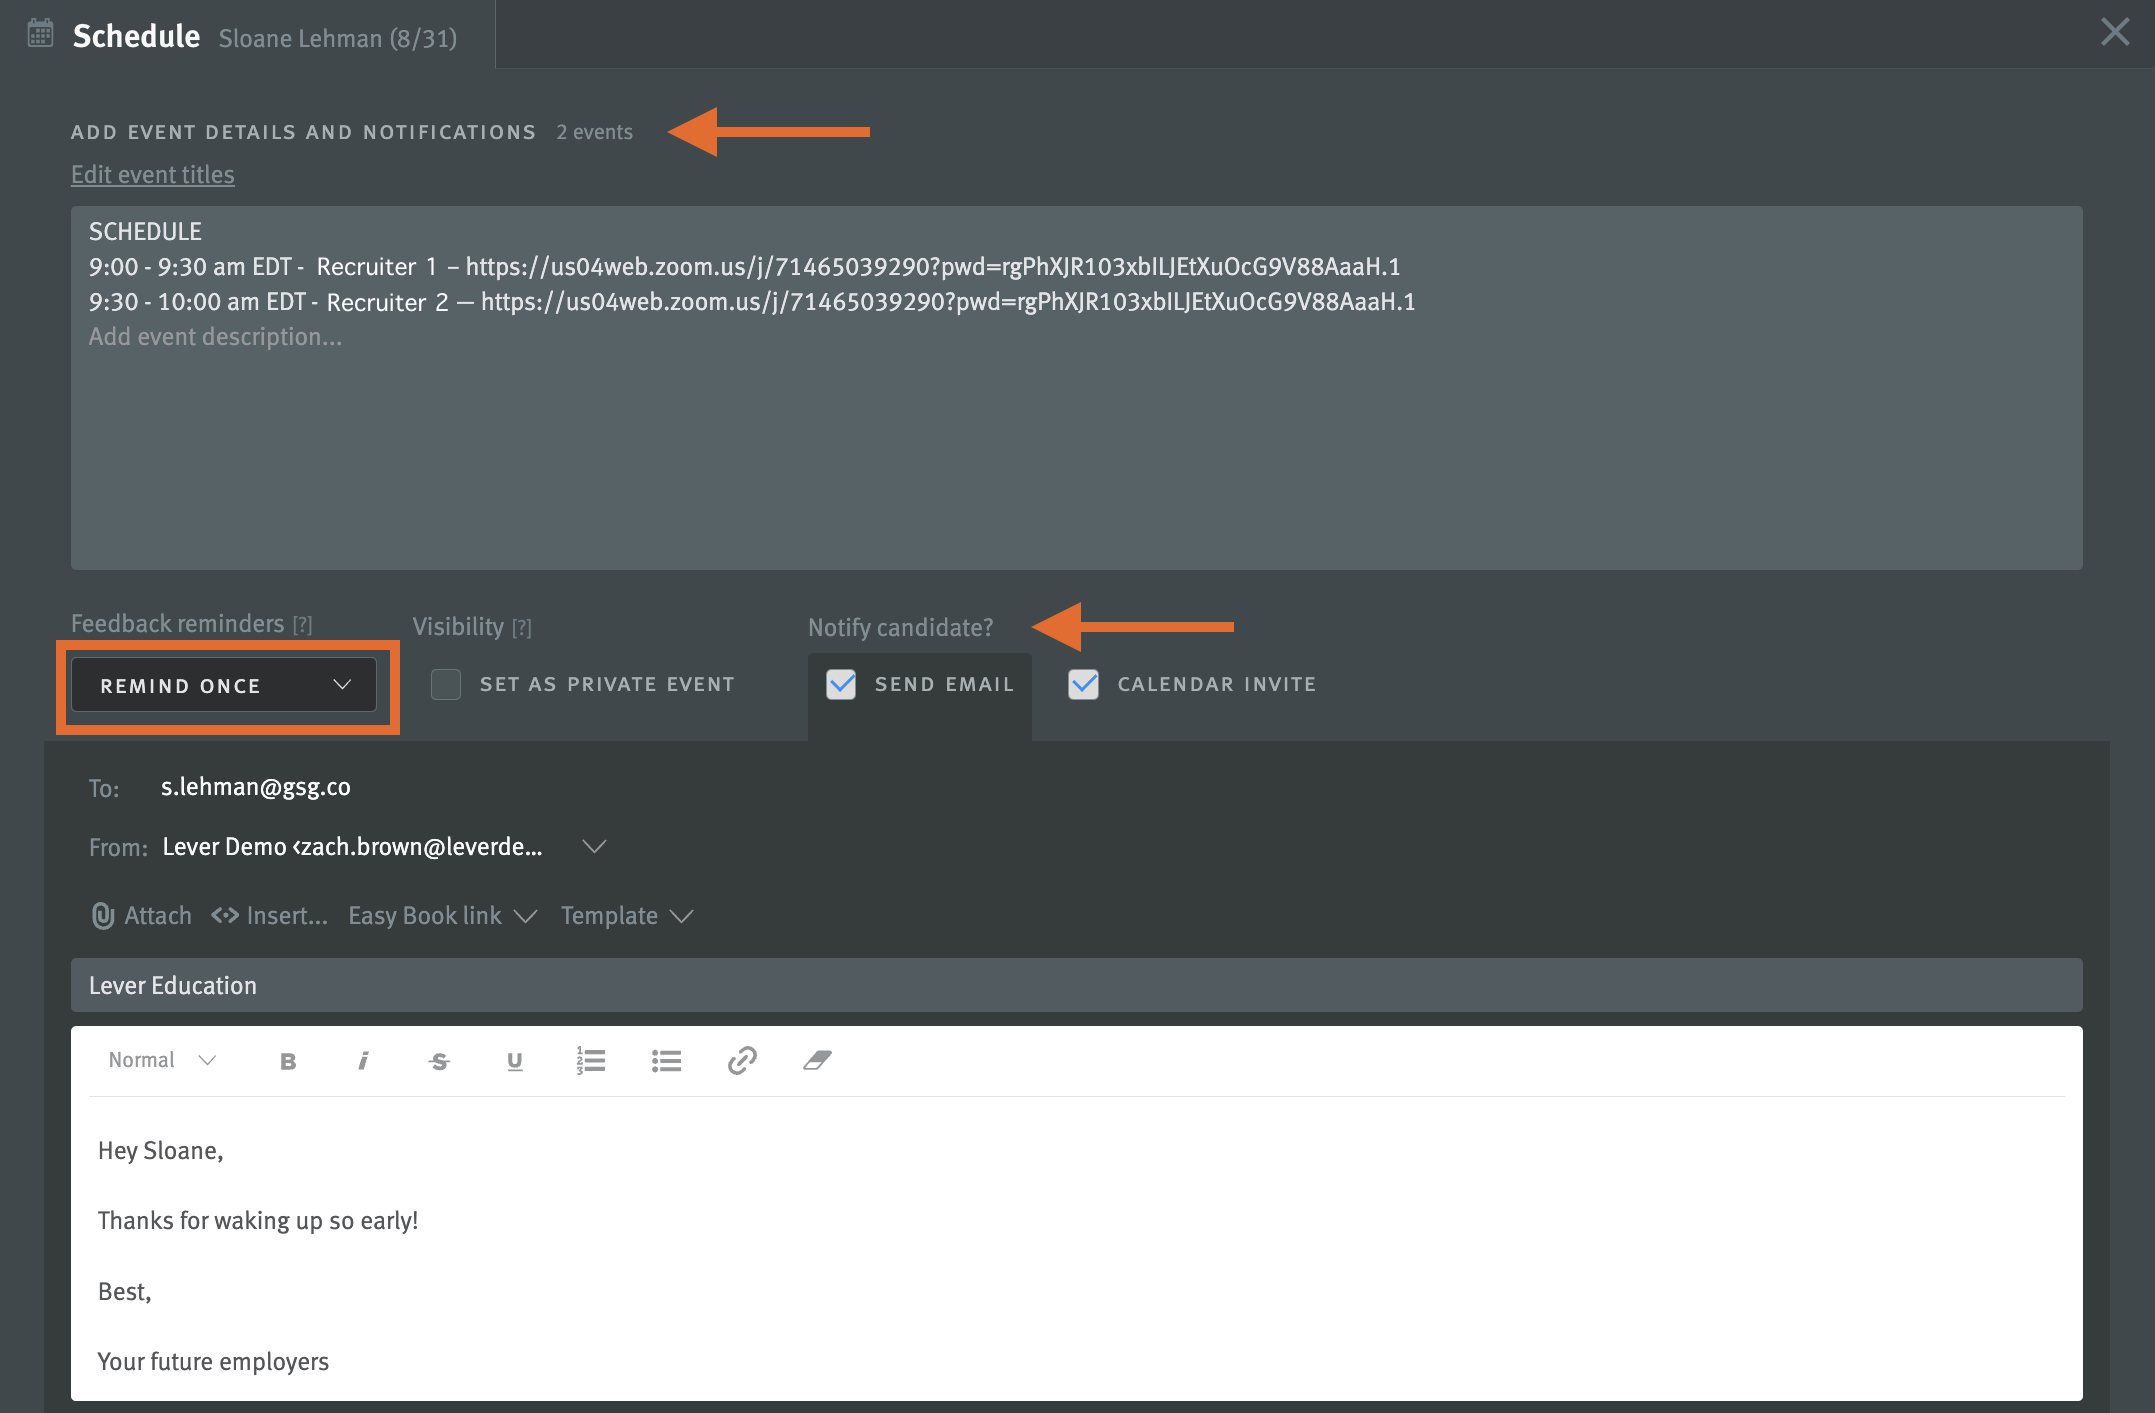Open the Remind Once dropdown
The height and width of the screenshot is (1413, 2155).
click(x=224, y=685)
